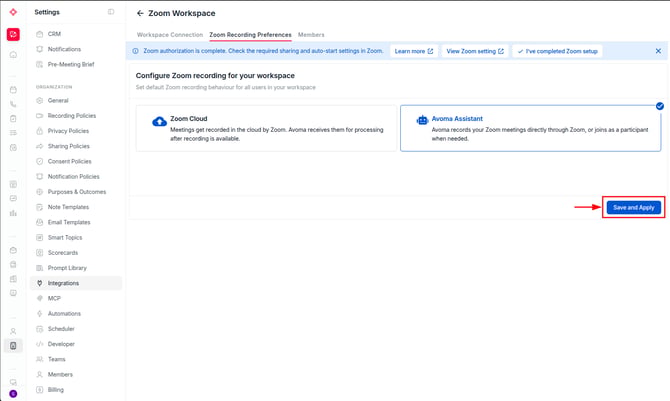This screenshot has width=670, height=401.
Task: Click the Avoma diamond logo
Action: (13, 12)
